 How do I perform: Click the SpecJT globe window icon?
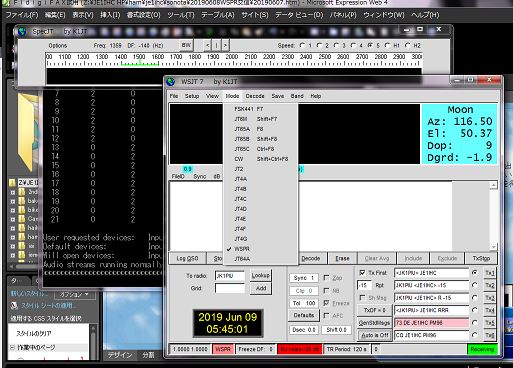pos(22,32)
